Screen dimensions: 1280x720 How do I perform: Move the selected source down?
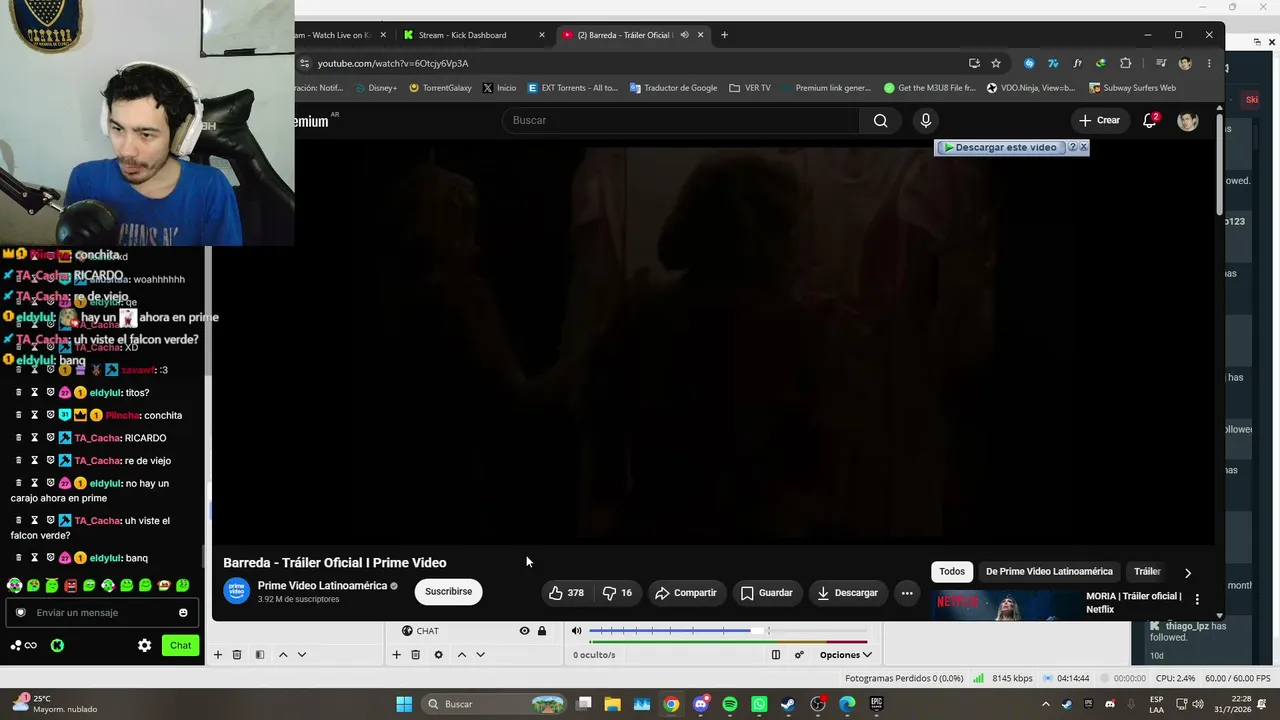pyautogui.click(x=480, y=655)
